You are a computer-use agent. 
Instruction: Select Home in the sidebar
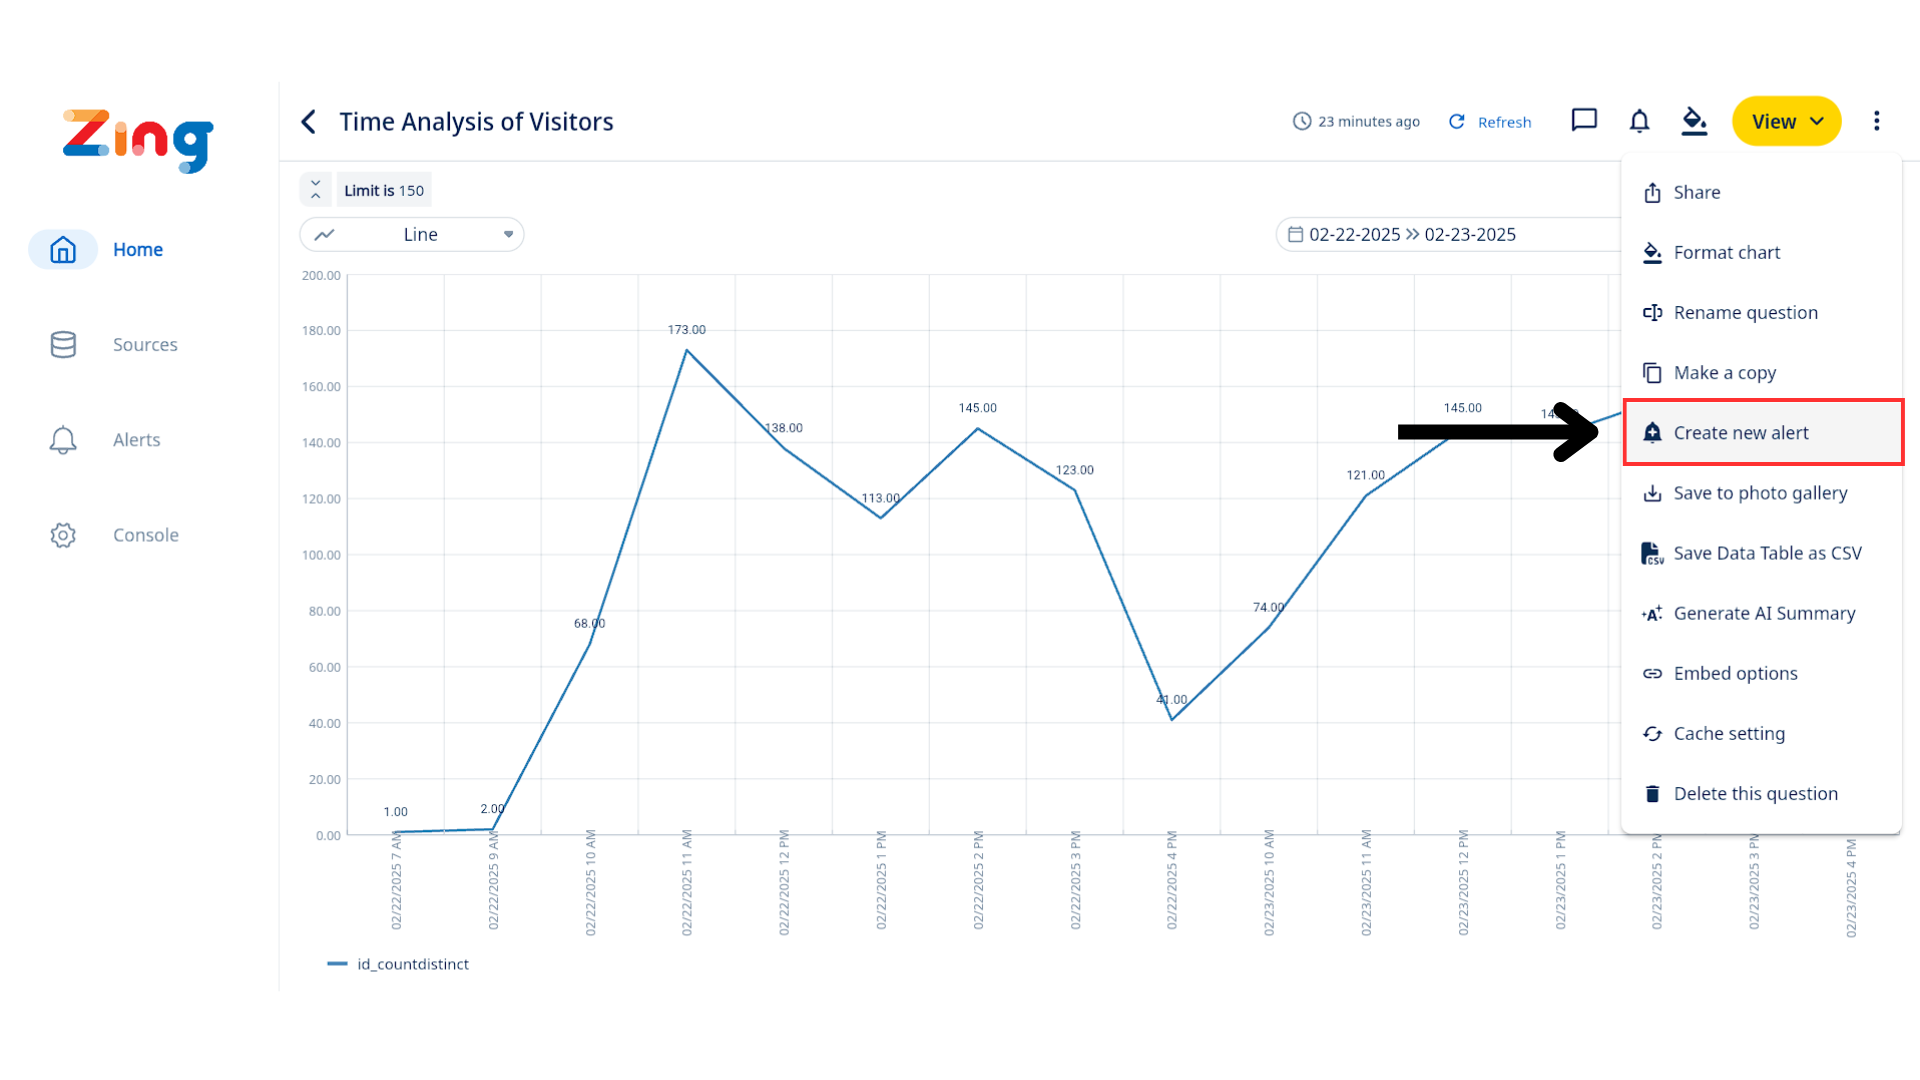[x=137, y=250]
